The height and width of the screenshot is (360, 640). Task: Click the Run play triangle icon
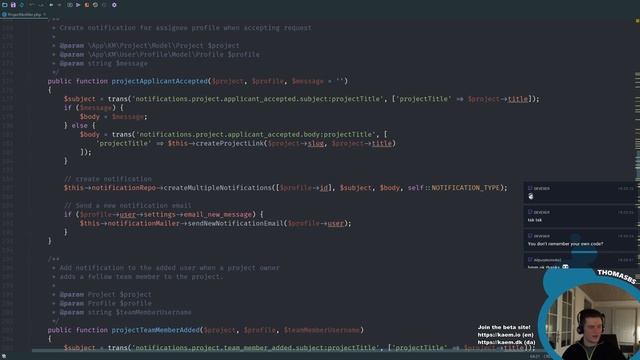(x=78, y=5)
